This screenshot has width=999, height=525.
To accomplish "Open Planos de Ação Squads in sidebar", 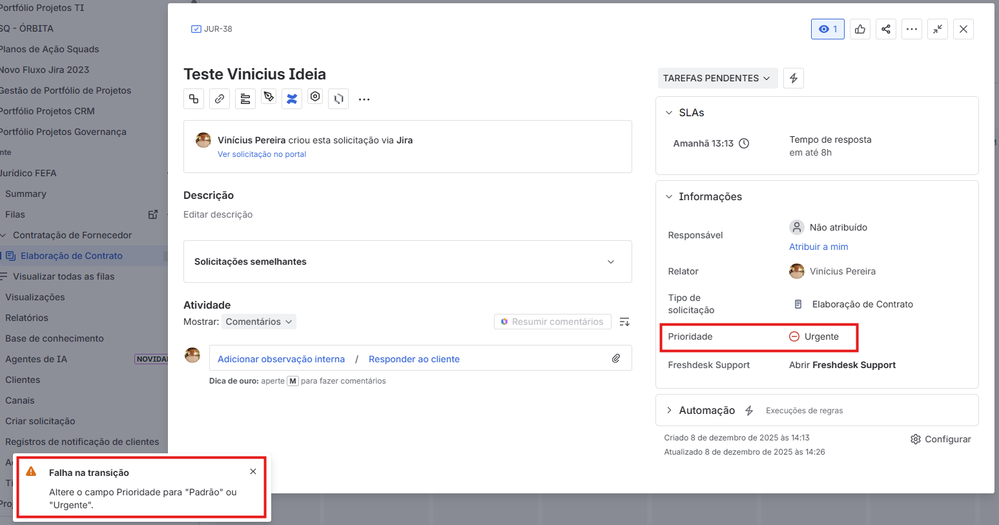I will (50, 49).
